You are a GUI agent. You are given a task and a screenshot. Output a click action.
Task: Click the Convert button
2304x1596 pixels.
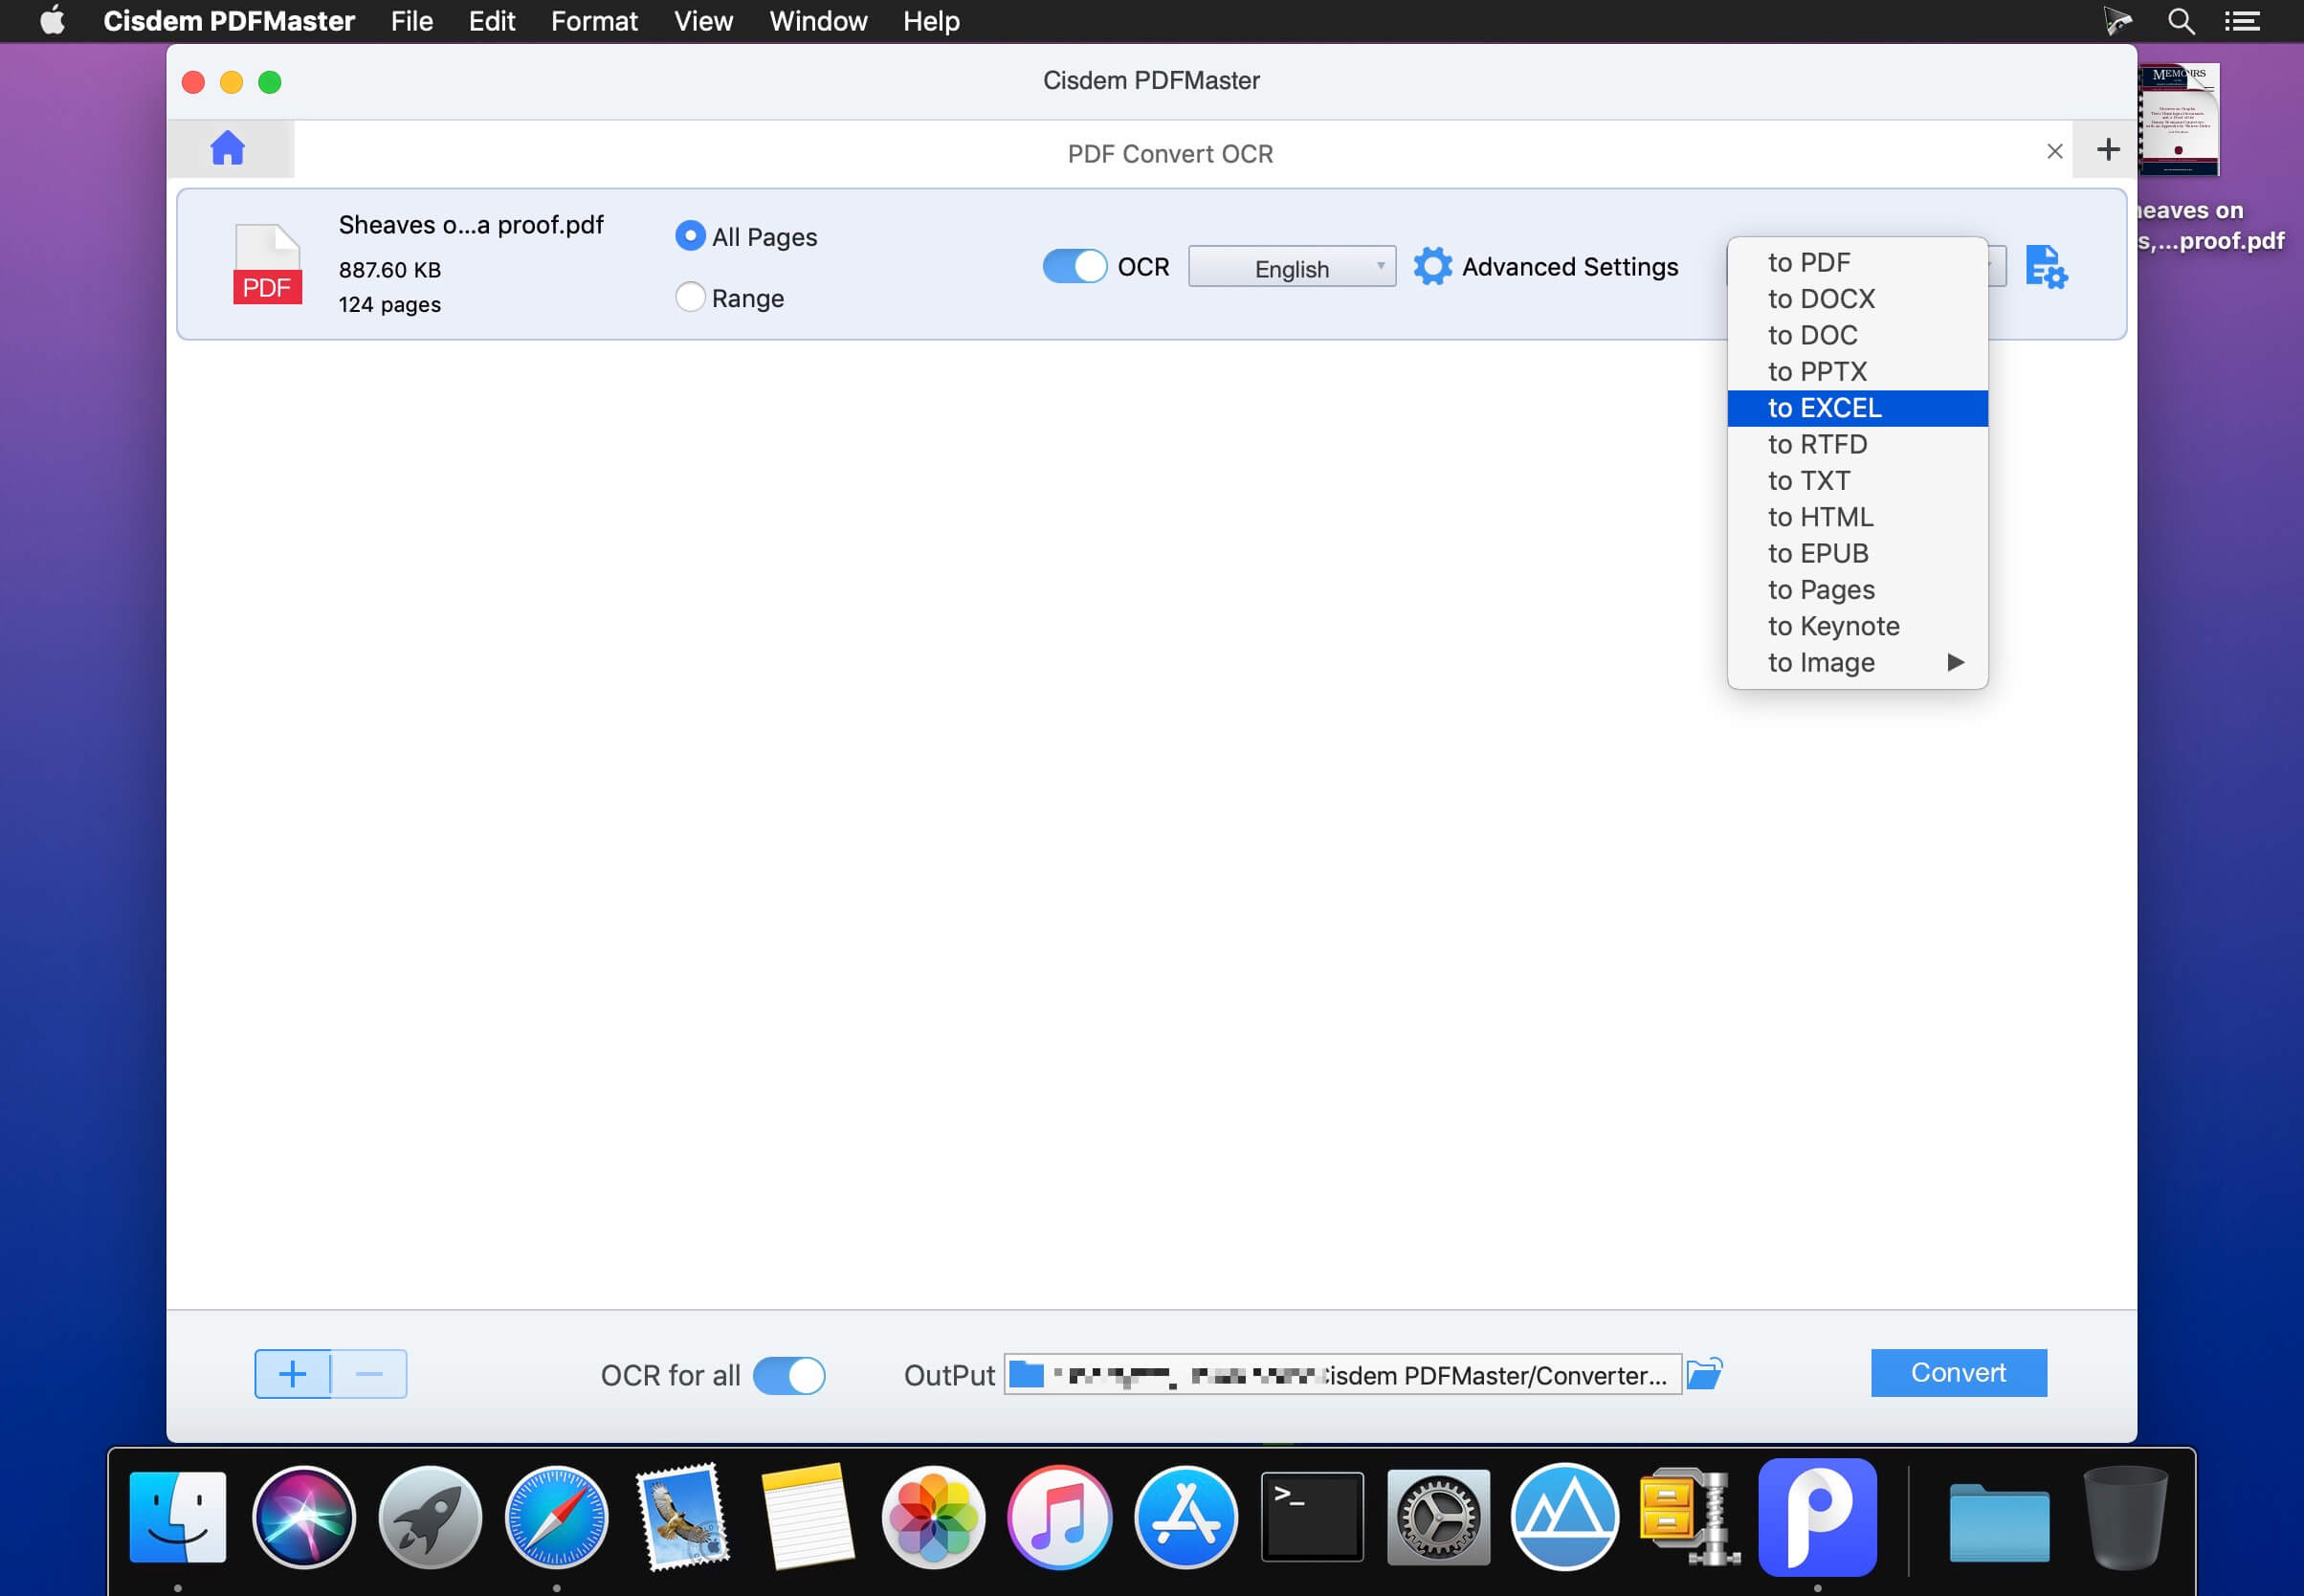(1956, 1372)
